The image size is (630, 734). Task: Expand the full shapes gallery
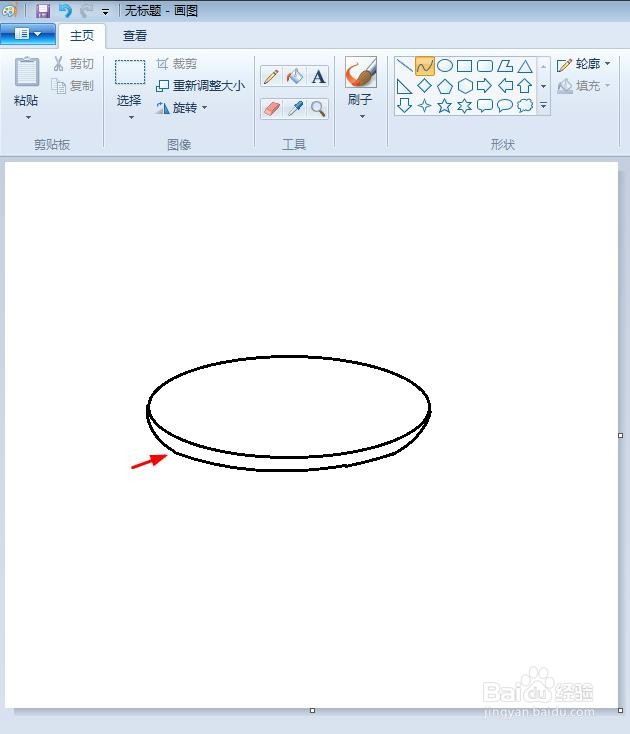(x=543, y=106)
